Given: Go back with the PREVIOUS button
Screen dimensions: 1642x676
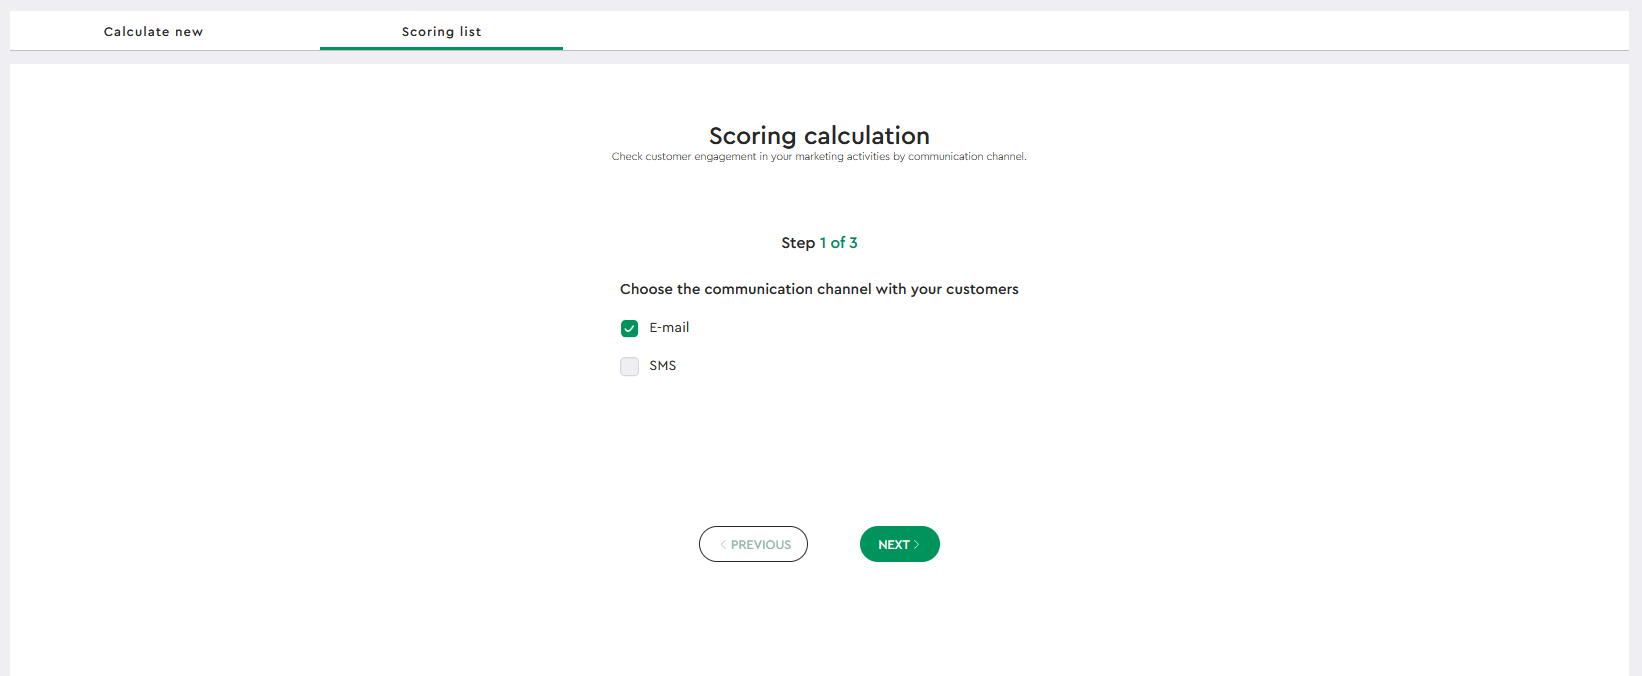Looking at the screenshot, I should click(x=753, y=544).
